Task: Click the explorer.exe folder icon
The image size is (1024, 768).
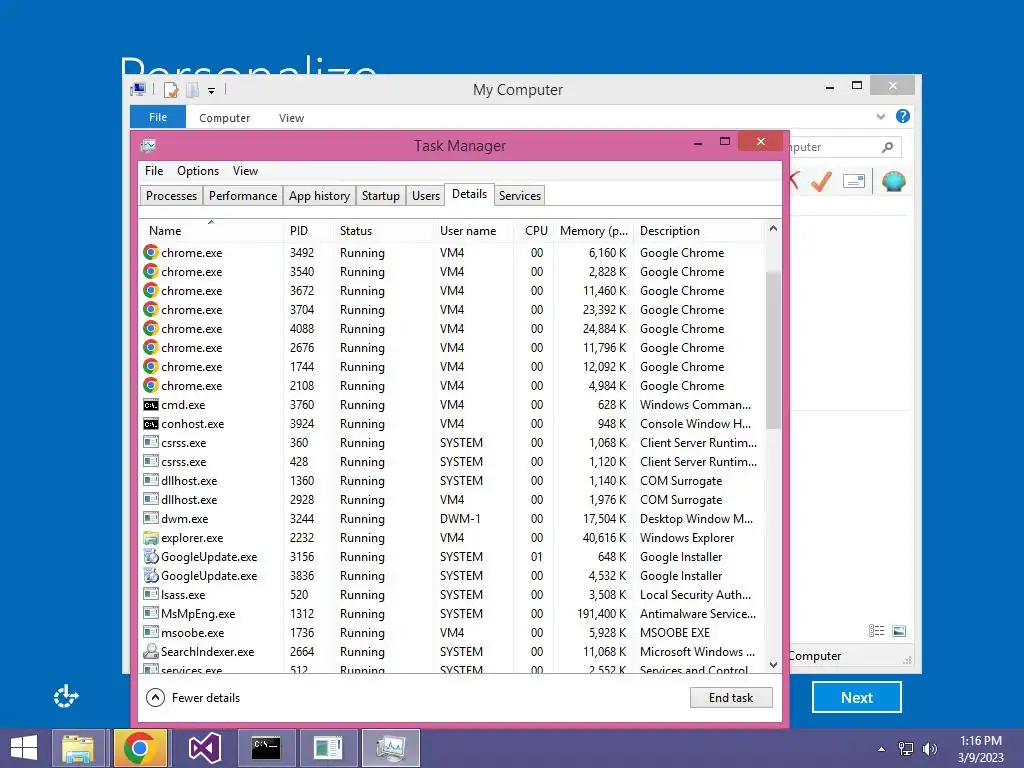Action: pyautogui.click(x=151, y=537)
